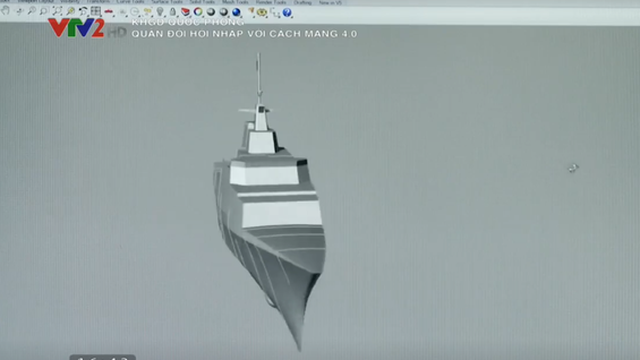The height and width of the screenshot is (360, 640).
Task: Select the gray Shaded Viewport sphere icon
Action: pyautogui.click(x=211, y=12)
